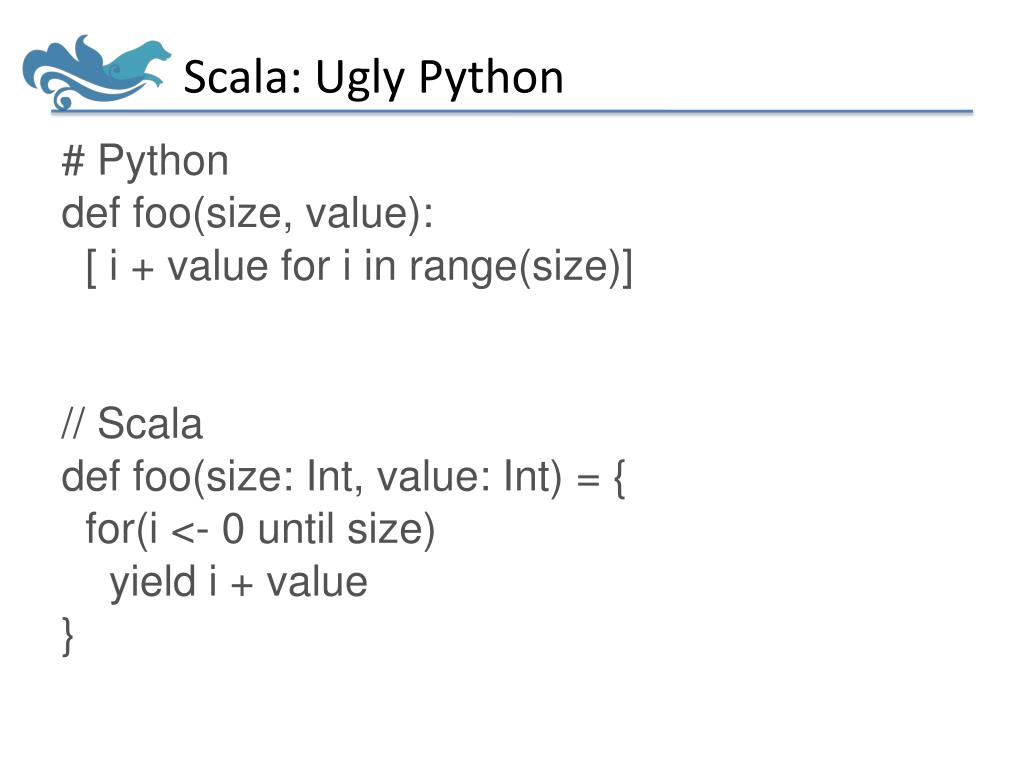Click the '<-' arrow in Scala for loop
1024x768 pixels.
pos(189,532)
